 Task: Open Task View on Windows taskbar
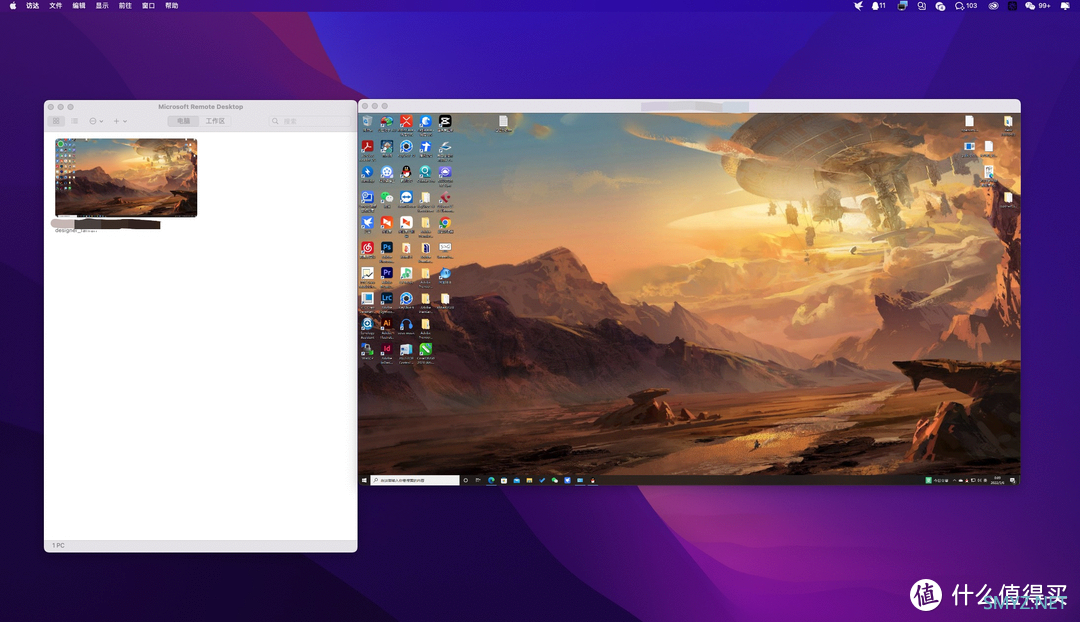click(x=478, y=480)
